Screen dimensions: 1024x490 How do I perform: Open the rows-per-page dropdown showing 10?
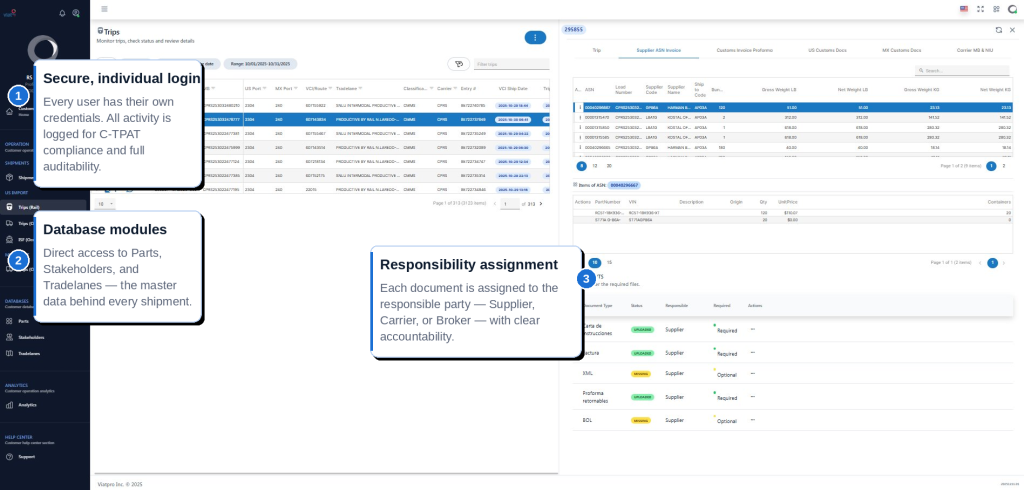point(105,204)
